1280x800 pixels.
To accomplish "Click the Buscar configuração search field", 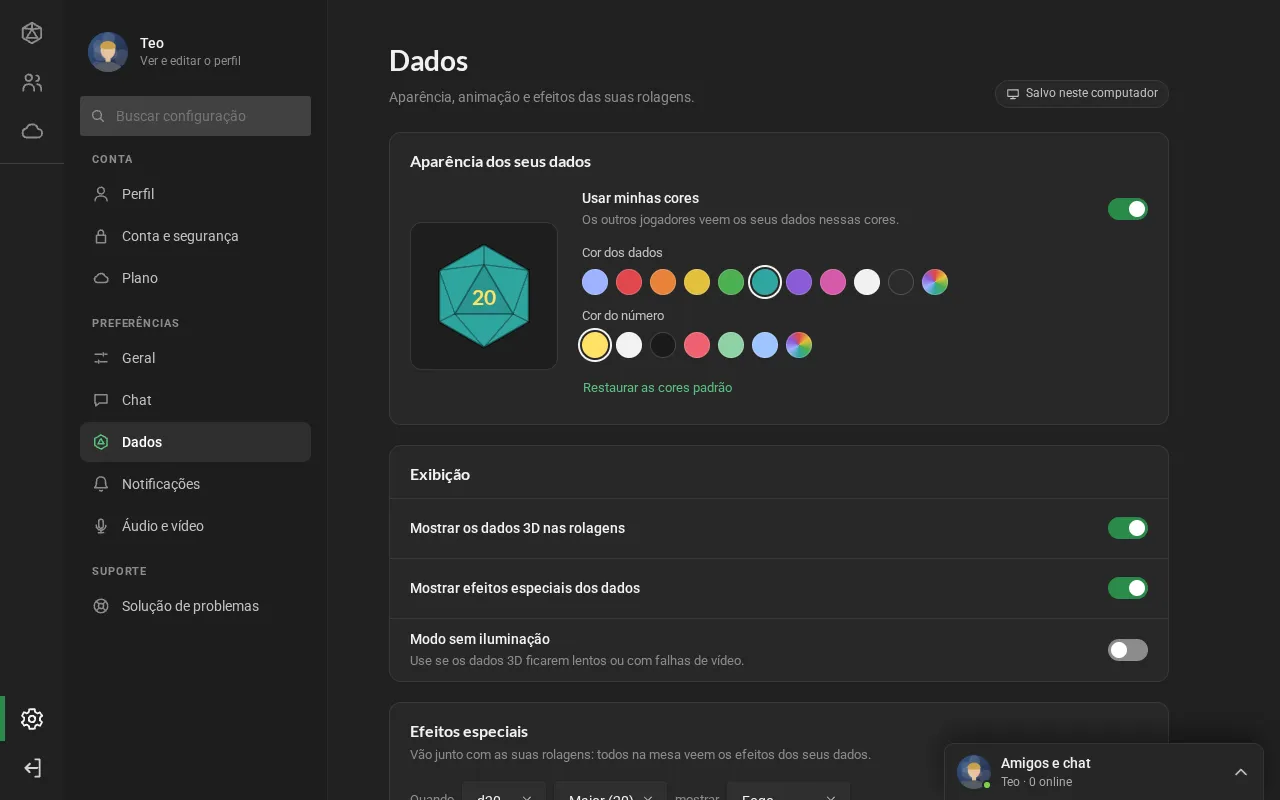I will (195, 116).
